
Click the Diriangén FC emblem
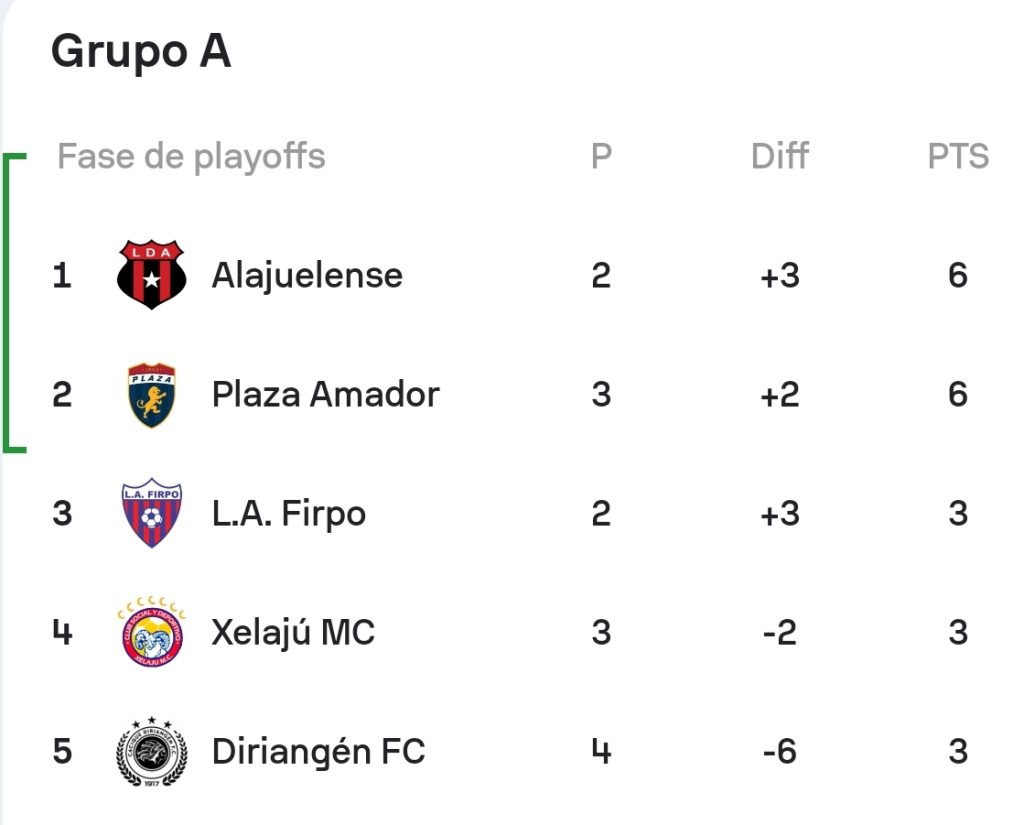click(152, 751)
